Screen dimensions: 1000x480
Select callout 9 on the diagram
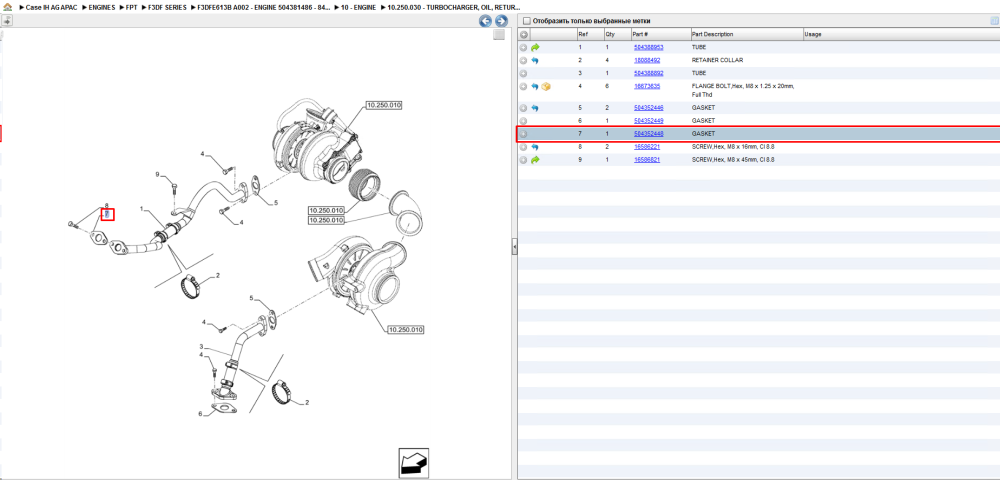[x=158, y=174]
